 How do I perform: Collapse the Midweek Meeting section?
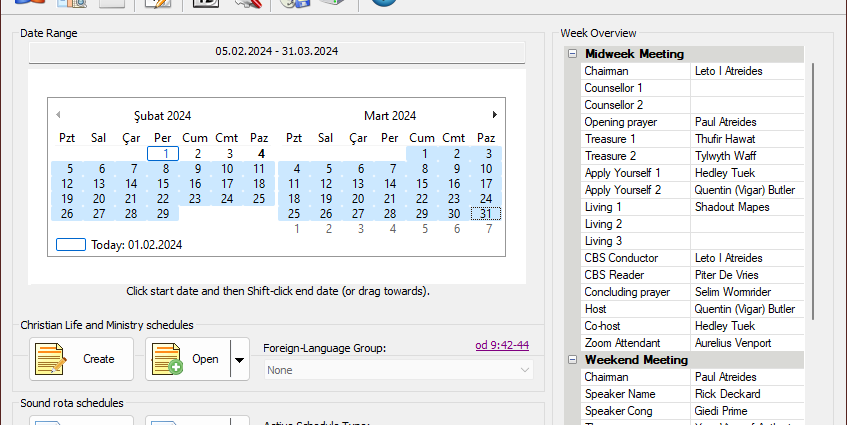point(573,54)
